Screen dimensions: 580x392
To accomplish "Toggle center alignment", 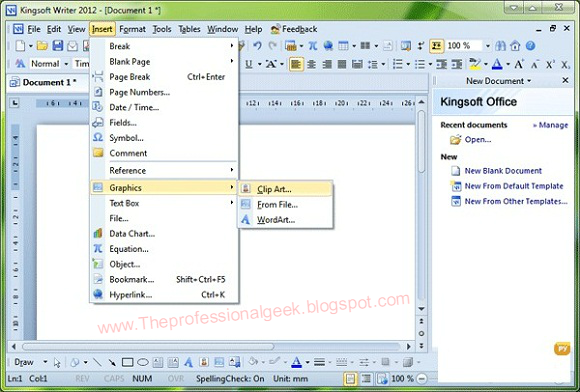I will 311,64.
